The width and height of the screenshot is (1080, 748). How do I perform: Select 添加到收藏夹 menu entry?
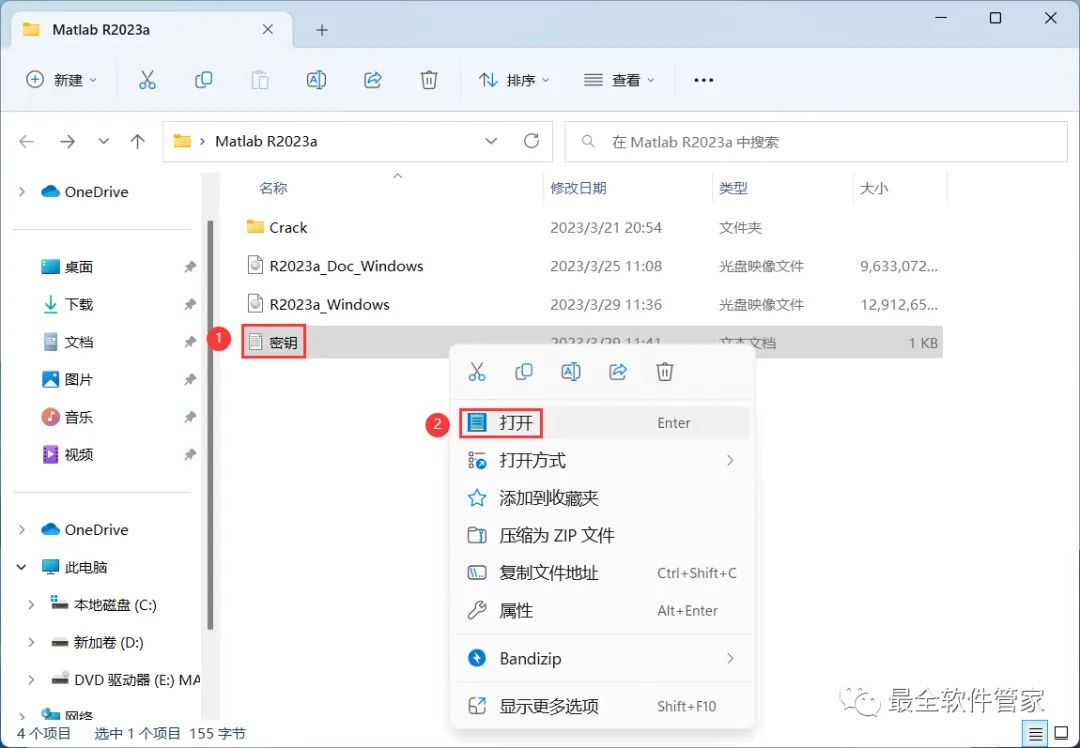point(603,498)
